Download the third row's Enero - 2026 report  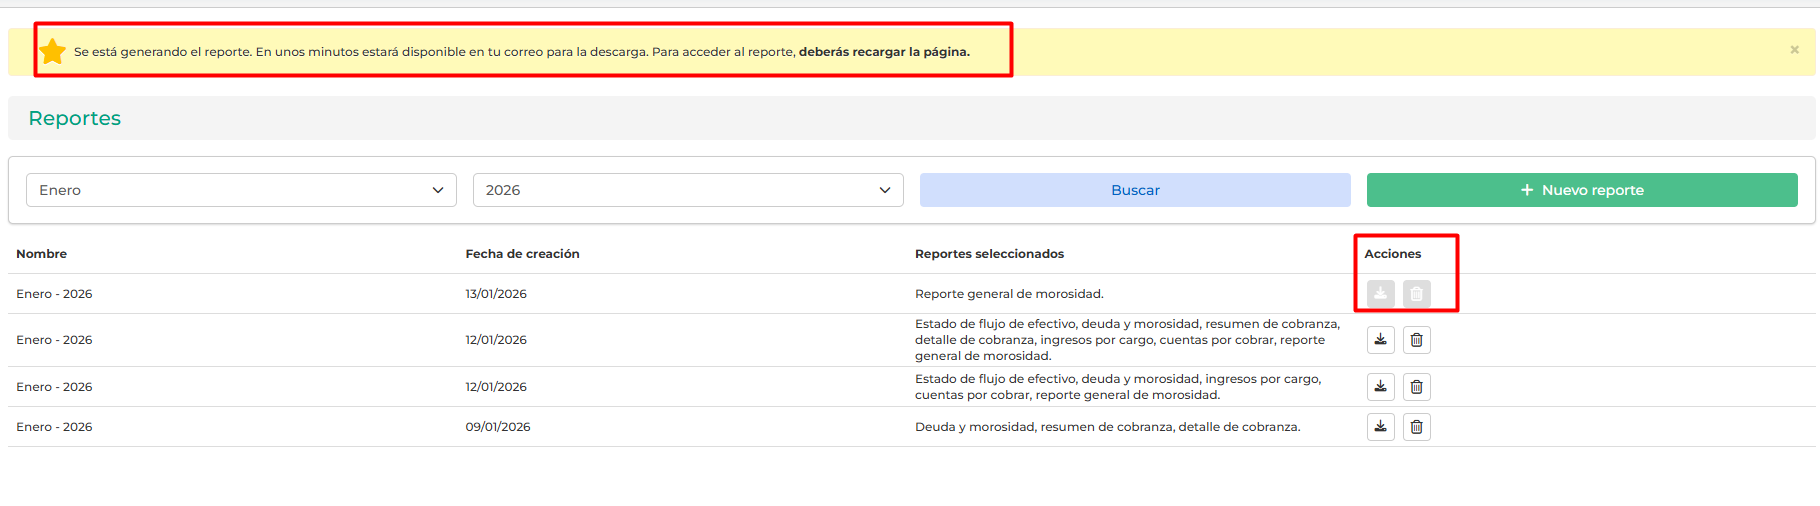click(x=1380, y=387)
